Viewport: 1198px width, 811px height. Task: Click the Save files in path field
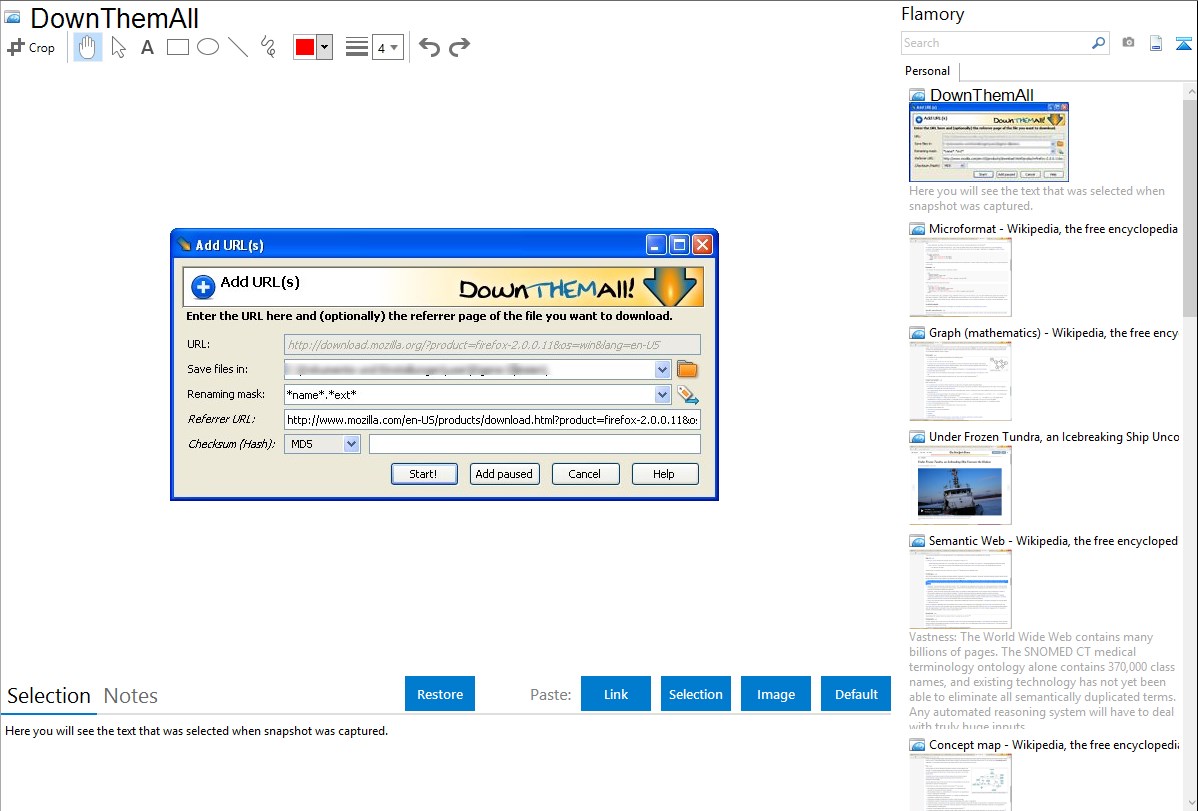[x=469, y=369]
